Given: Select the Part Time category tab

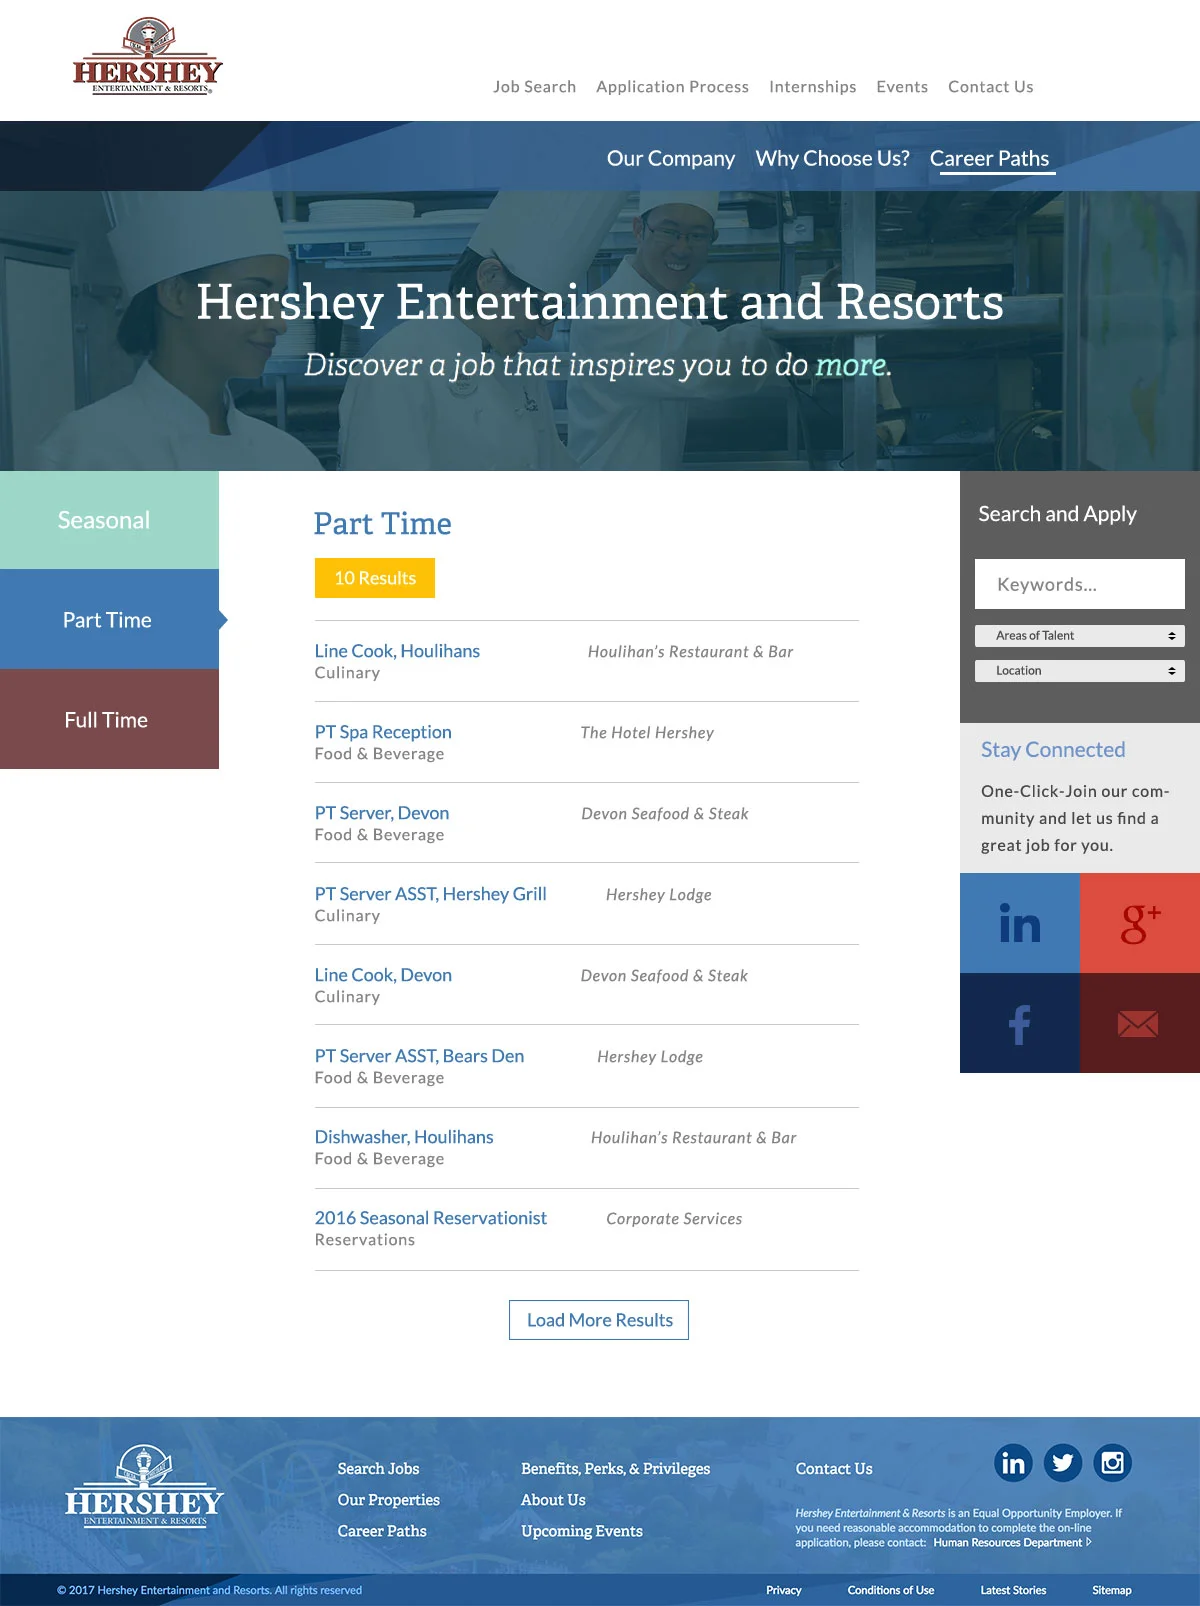Looking at the screenshot, I should tap(109, 620).
